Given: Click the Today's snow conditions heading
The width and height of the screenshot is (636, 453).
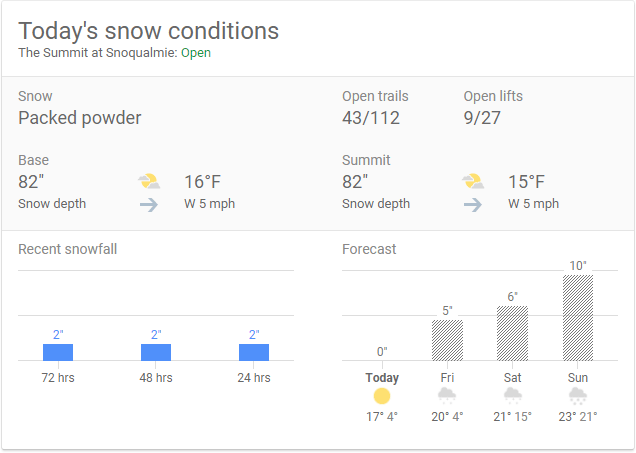Looking at the screenshot, I should click(x=148, y=30).
